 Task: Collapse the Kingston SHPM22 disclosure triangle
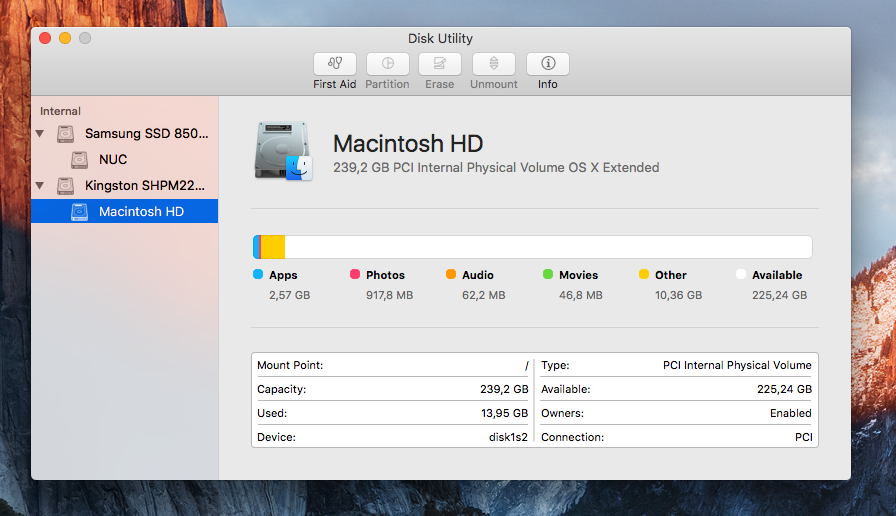click(40, 185)
